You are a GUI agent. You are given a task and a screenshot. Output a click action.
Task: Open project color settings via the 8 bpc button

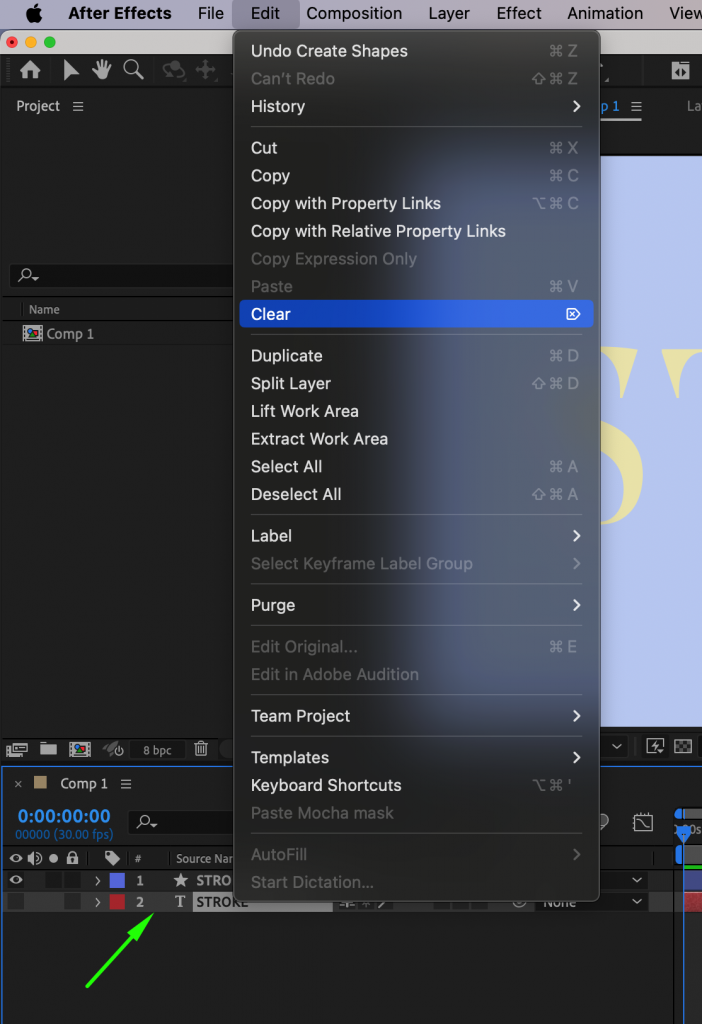(x=157, y=750)
